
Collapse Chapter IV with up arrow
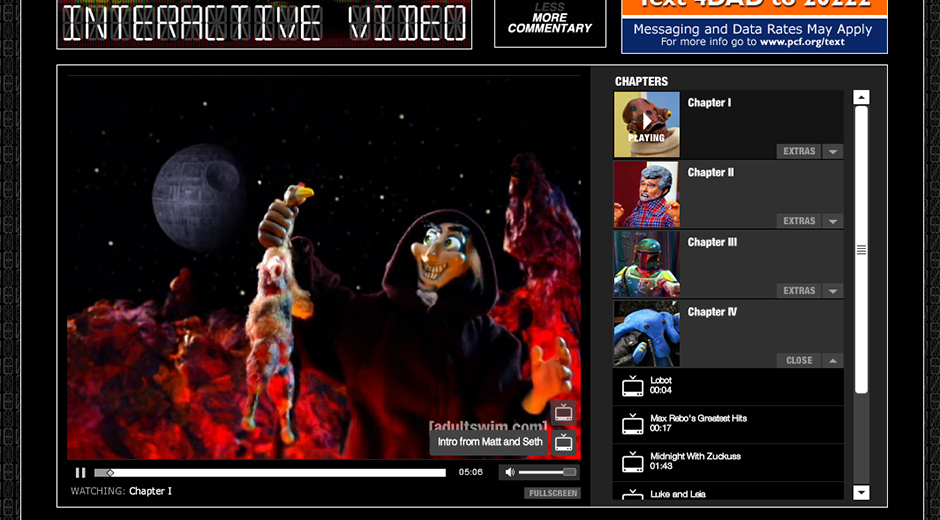pos(833,360)
